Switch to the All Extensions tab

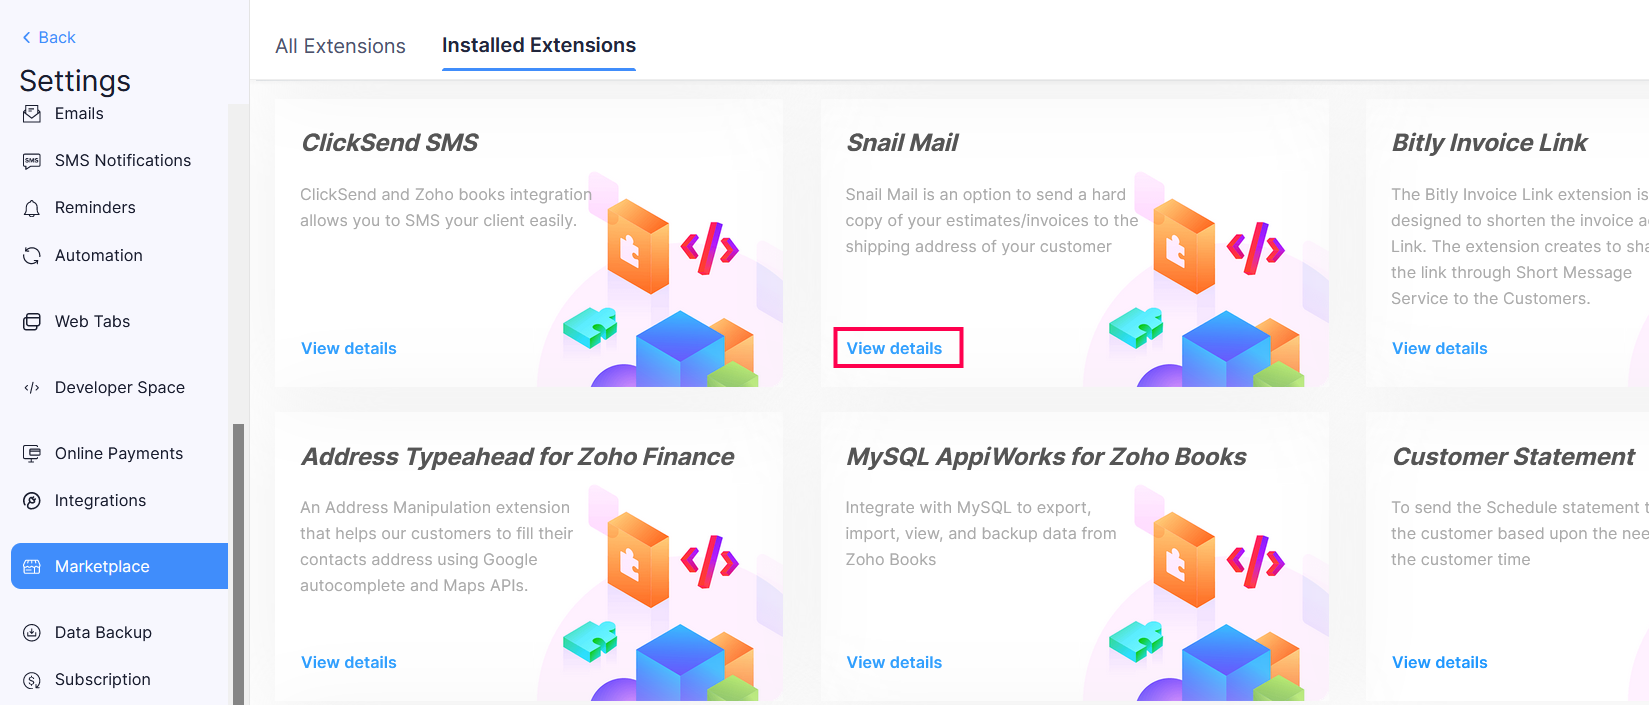tap(340, 46)
